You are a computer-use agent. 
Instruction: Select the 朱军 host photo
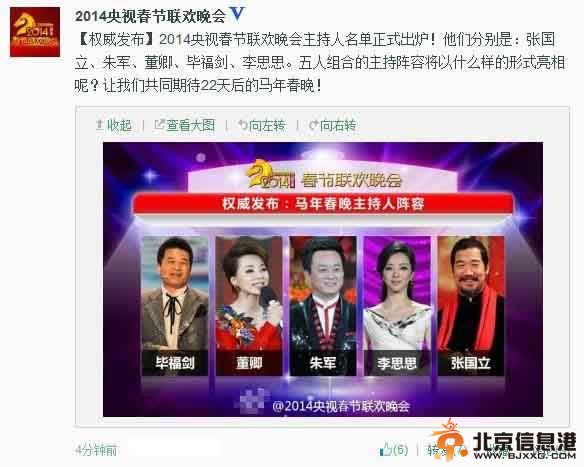pos(323,306)
